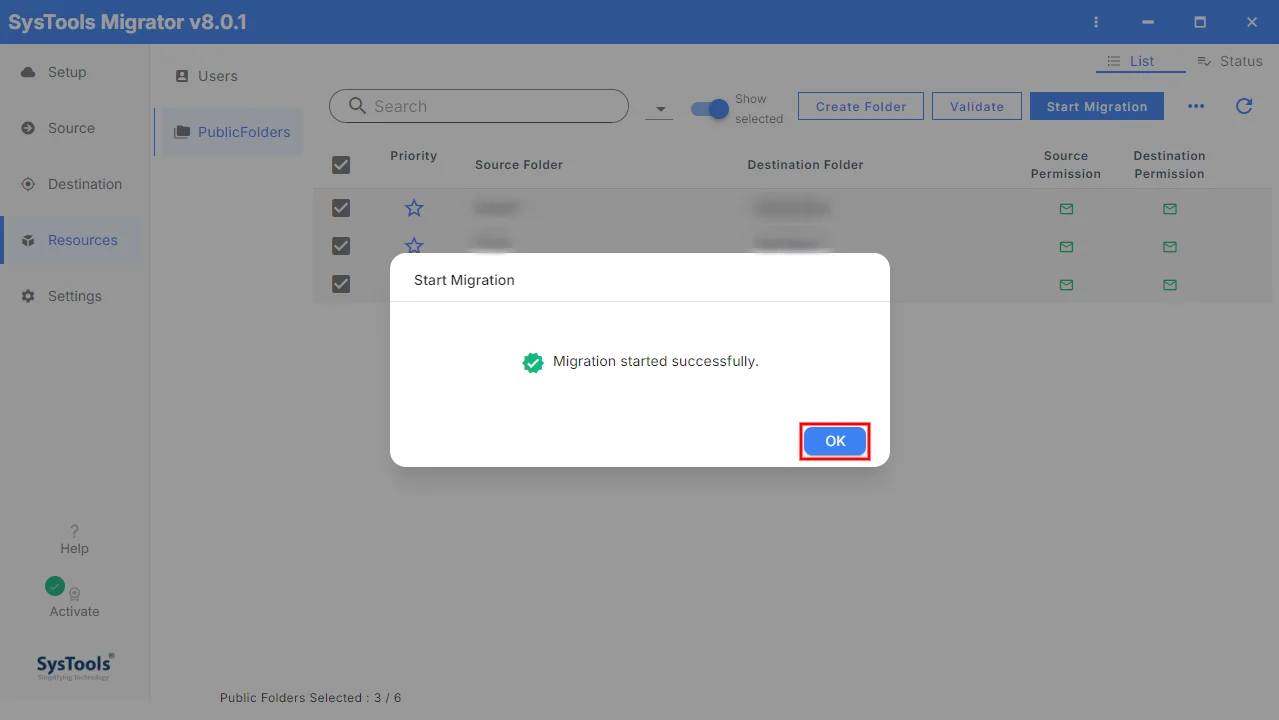Open the title bar kebab menu
Image resolution: width=1279 pixels, height=720 pixels.
[1096, 22]
